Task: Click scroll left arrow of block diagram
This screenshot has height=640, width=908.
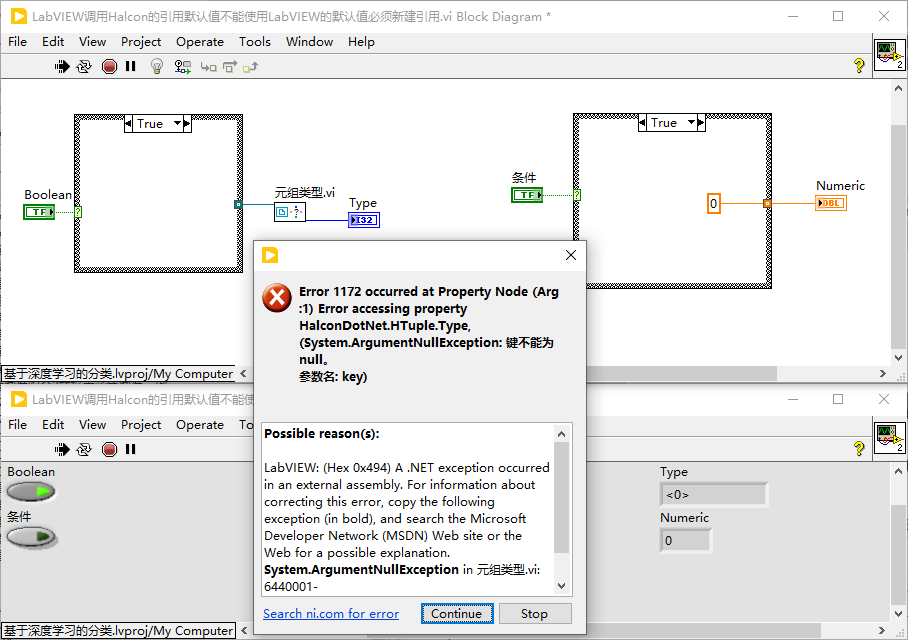Action: tap(243, 374)
